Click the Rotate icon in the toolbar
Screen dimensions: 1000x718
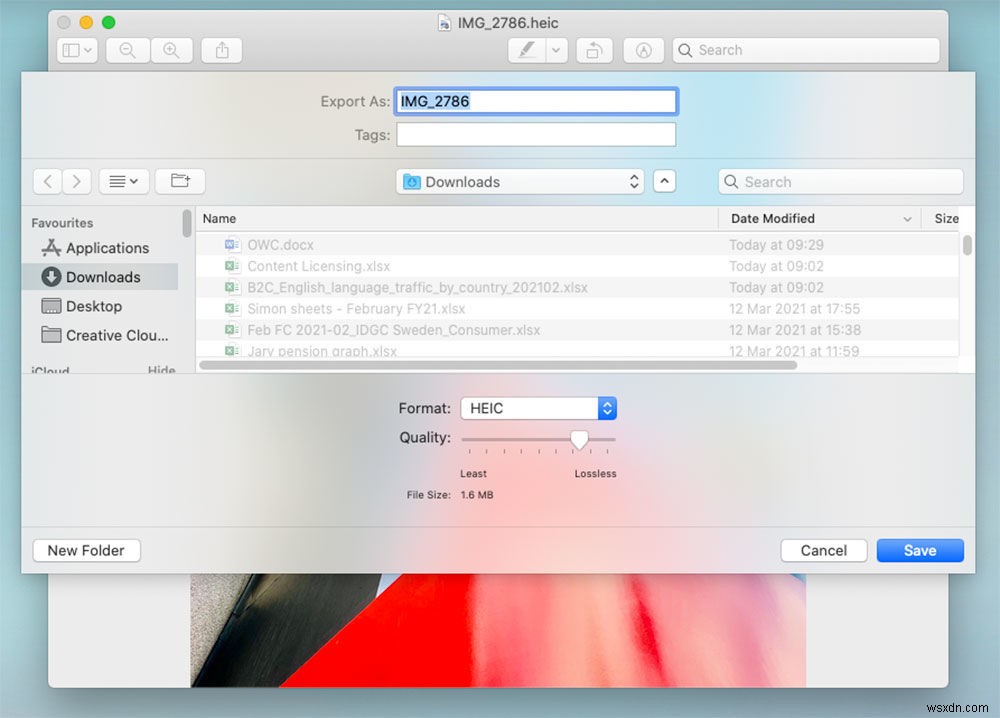point(594,50)
